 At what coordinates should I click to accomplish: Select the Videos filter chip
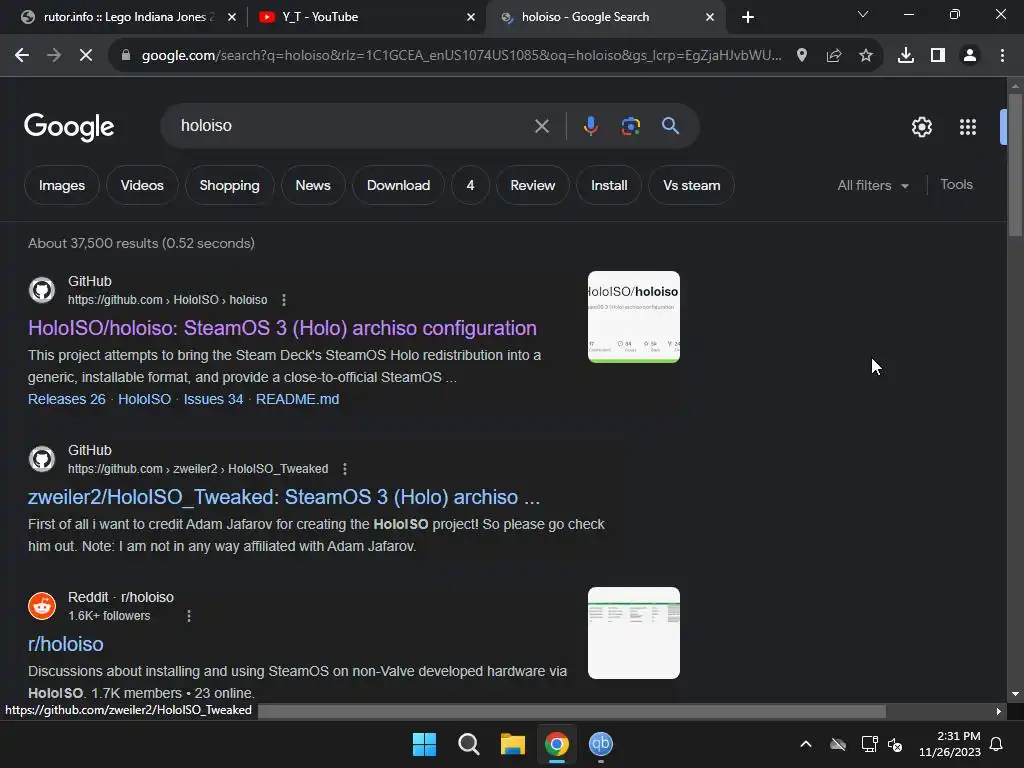tap(142, 185)
